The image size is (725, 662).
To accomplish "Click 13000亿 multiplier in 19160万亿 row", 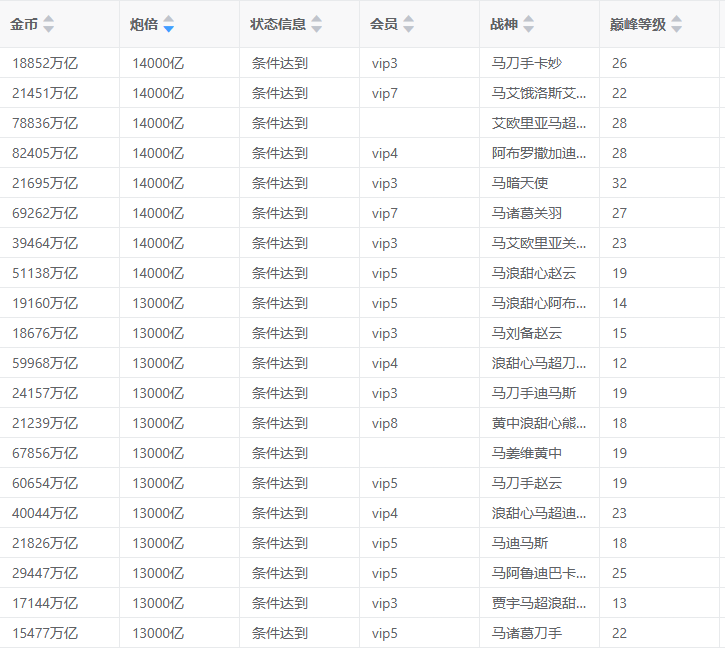I will point(158,303).
